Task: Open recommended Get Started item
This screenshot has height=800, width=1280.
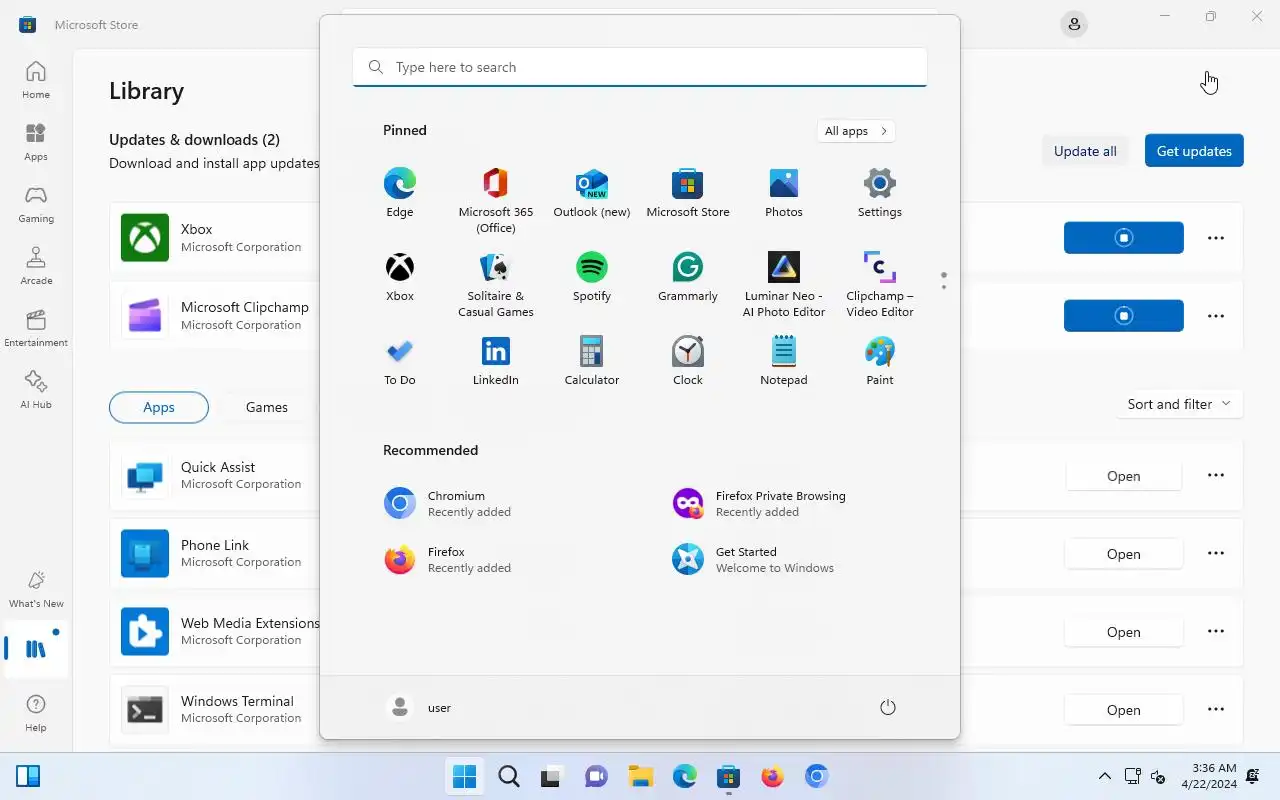Action: 783,559
